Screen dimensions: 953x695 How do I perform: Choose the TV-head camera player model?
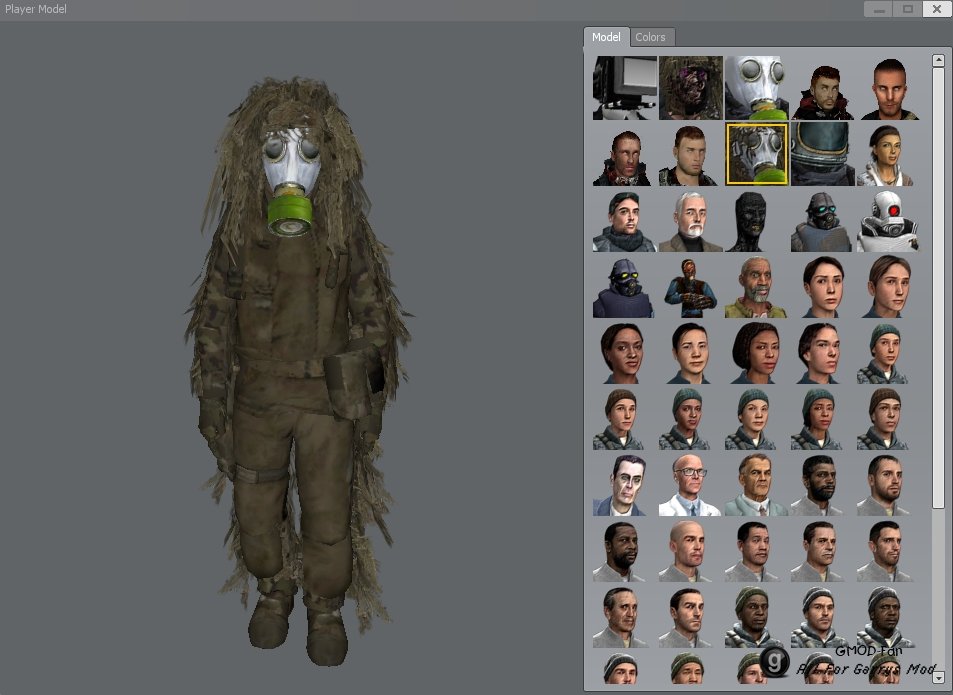(625, 88)
